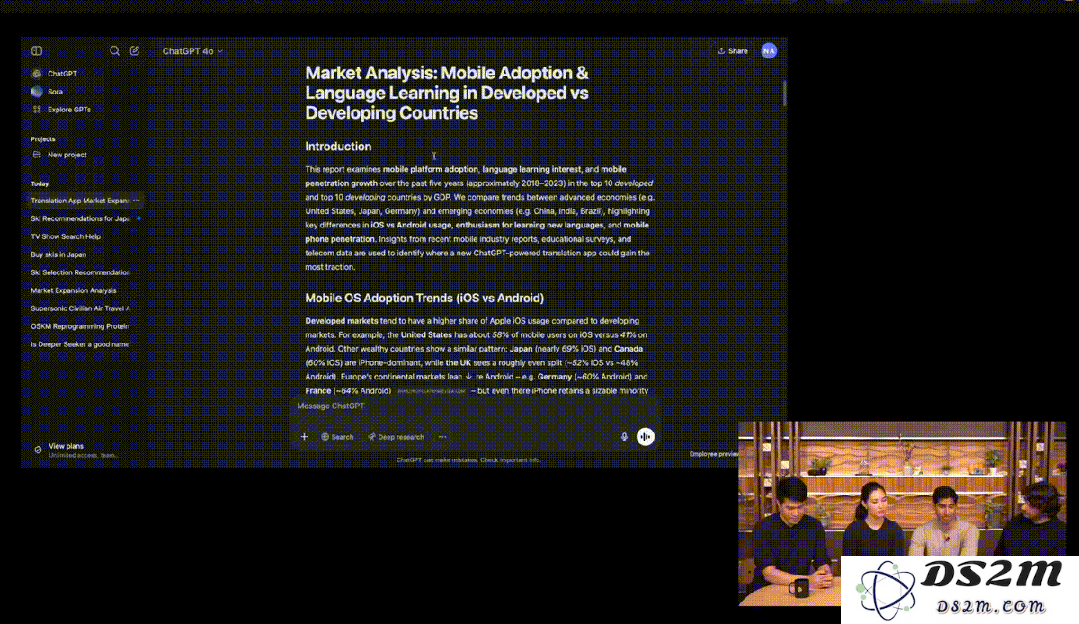The height and width of the screenshot is (624, 1079).
Task: Start voice mode with waveform button
Action: [x=645, y=437]
